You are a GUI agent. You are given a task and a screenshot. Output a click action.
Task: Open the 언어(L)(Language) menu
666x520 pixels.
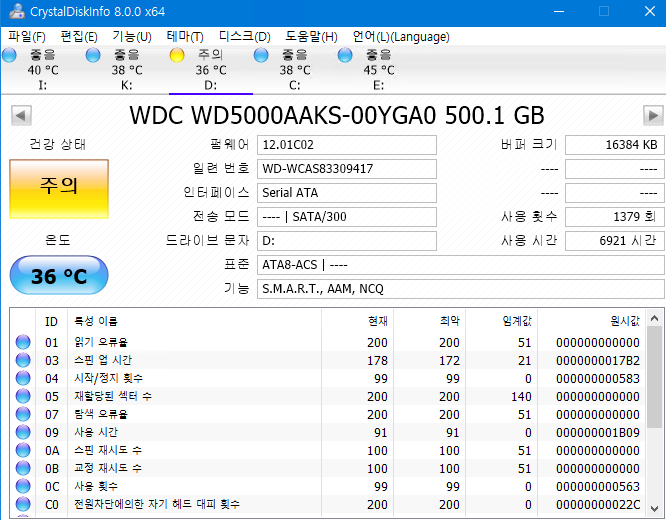[x=401, y=37]
